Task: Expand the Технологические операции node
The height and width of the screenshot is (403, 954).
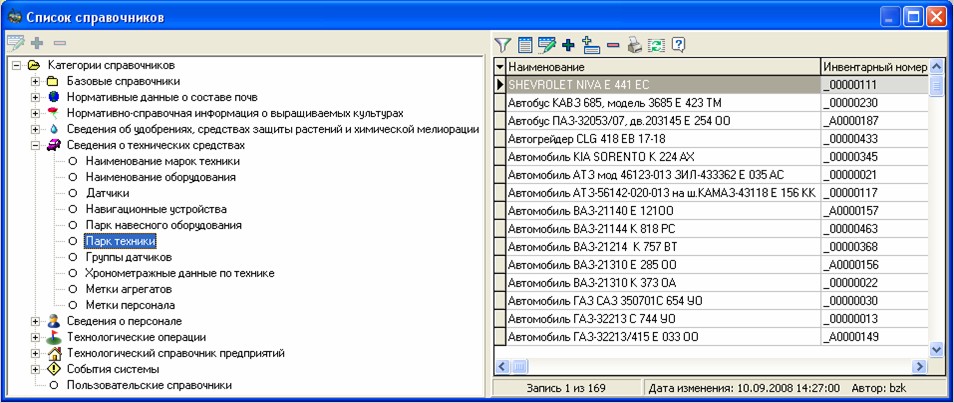Action: [35, 337]
